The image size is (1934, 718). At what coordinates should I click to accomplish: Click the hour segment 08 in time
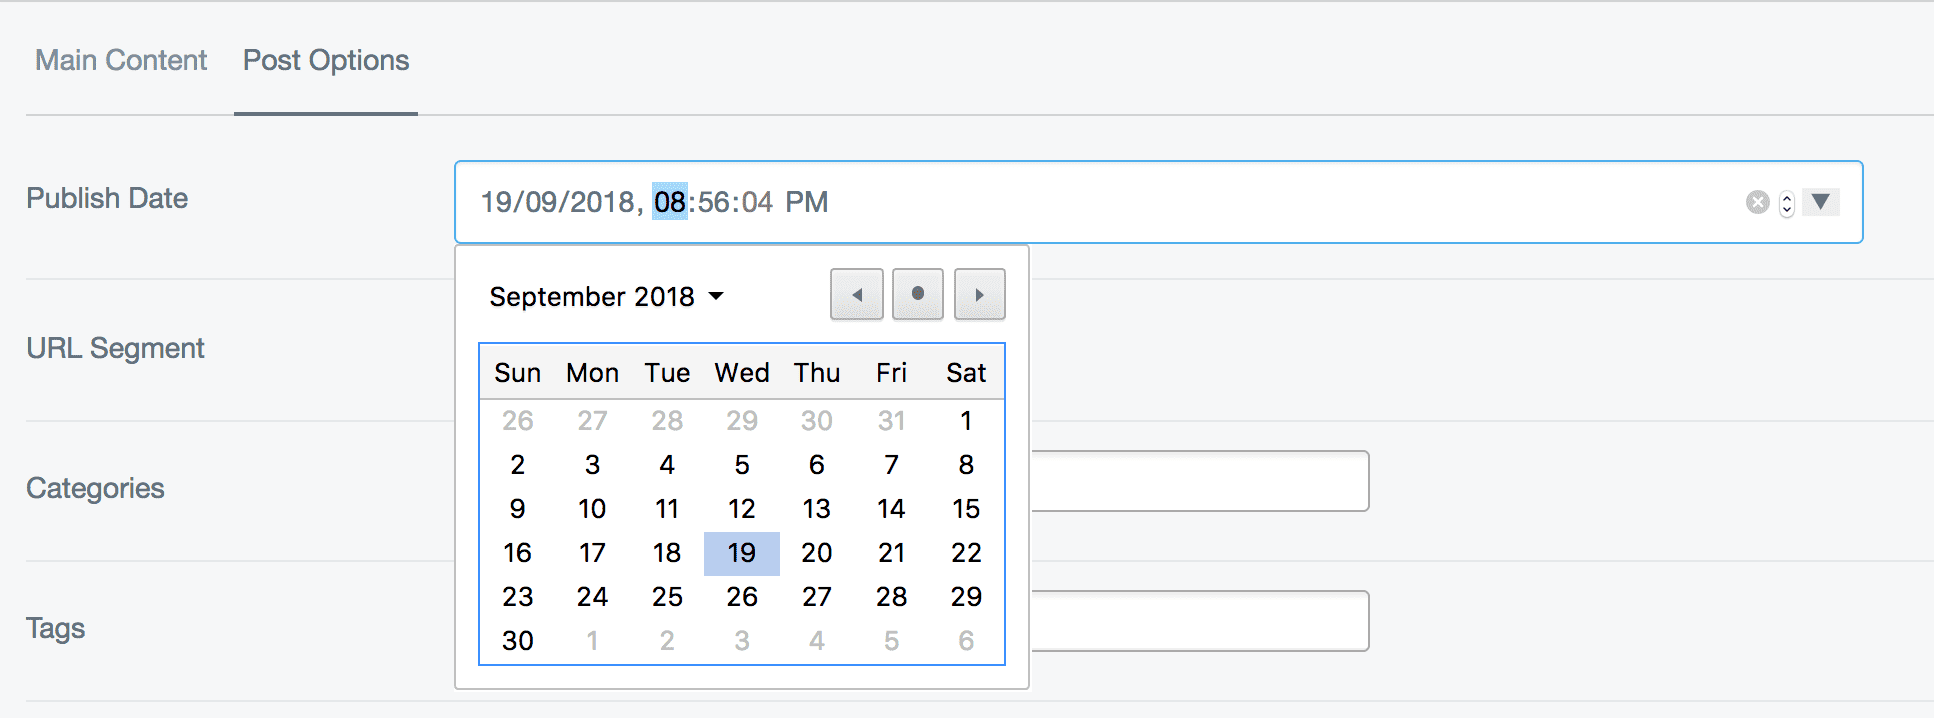pos(670,202)
